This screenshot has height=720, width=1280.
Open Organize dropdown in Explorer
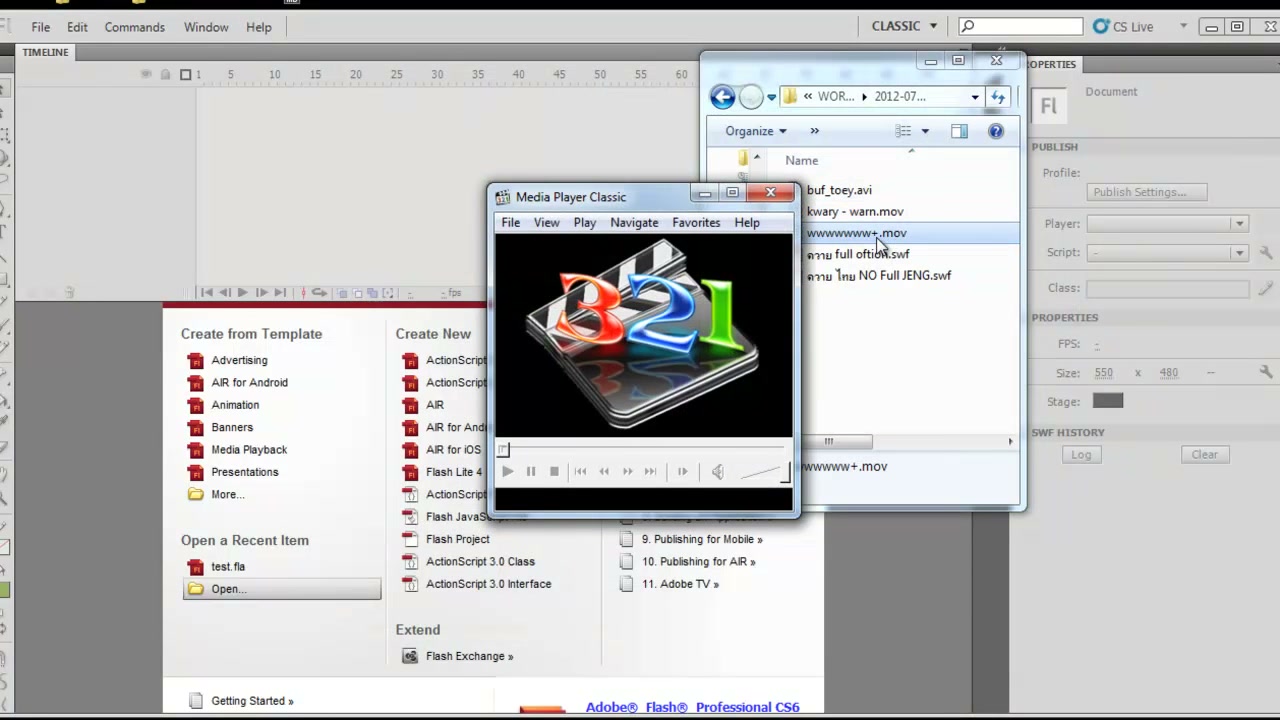(755, 131)
